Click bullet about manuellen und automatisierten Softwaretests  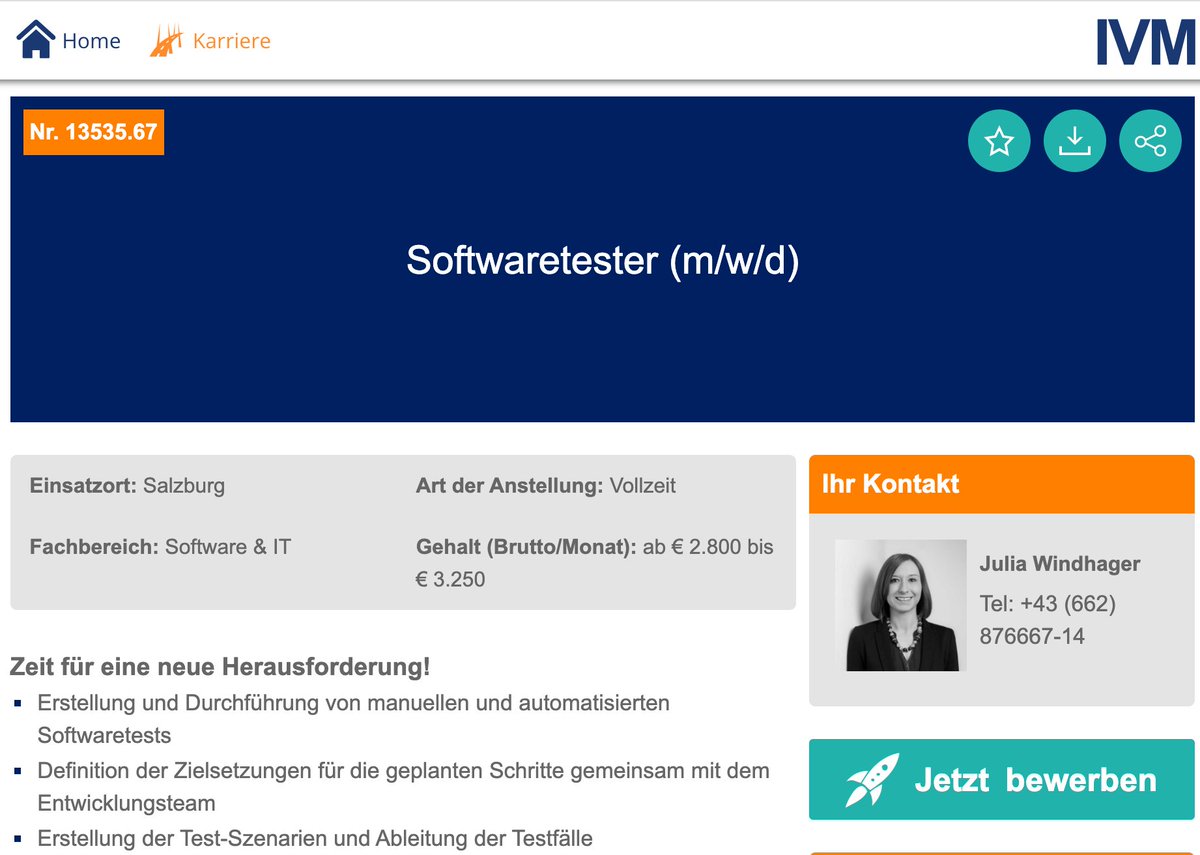(x=354, y=719)
